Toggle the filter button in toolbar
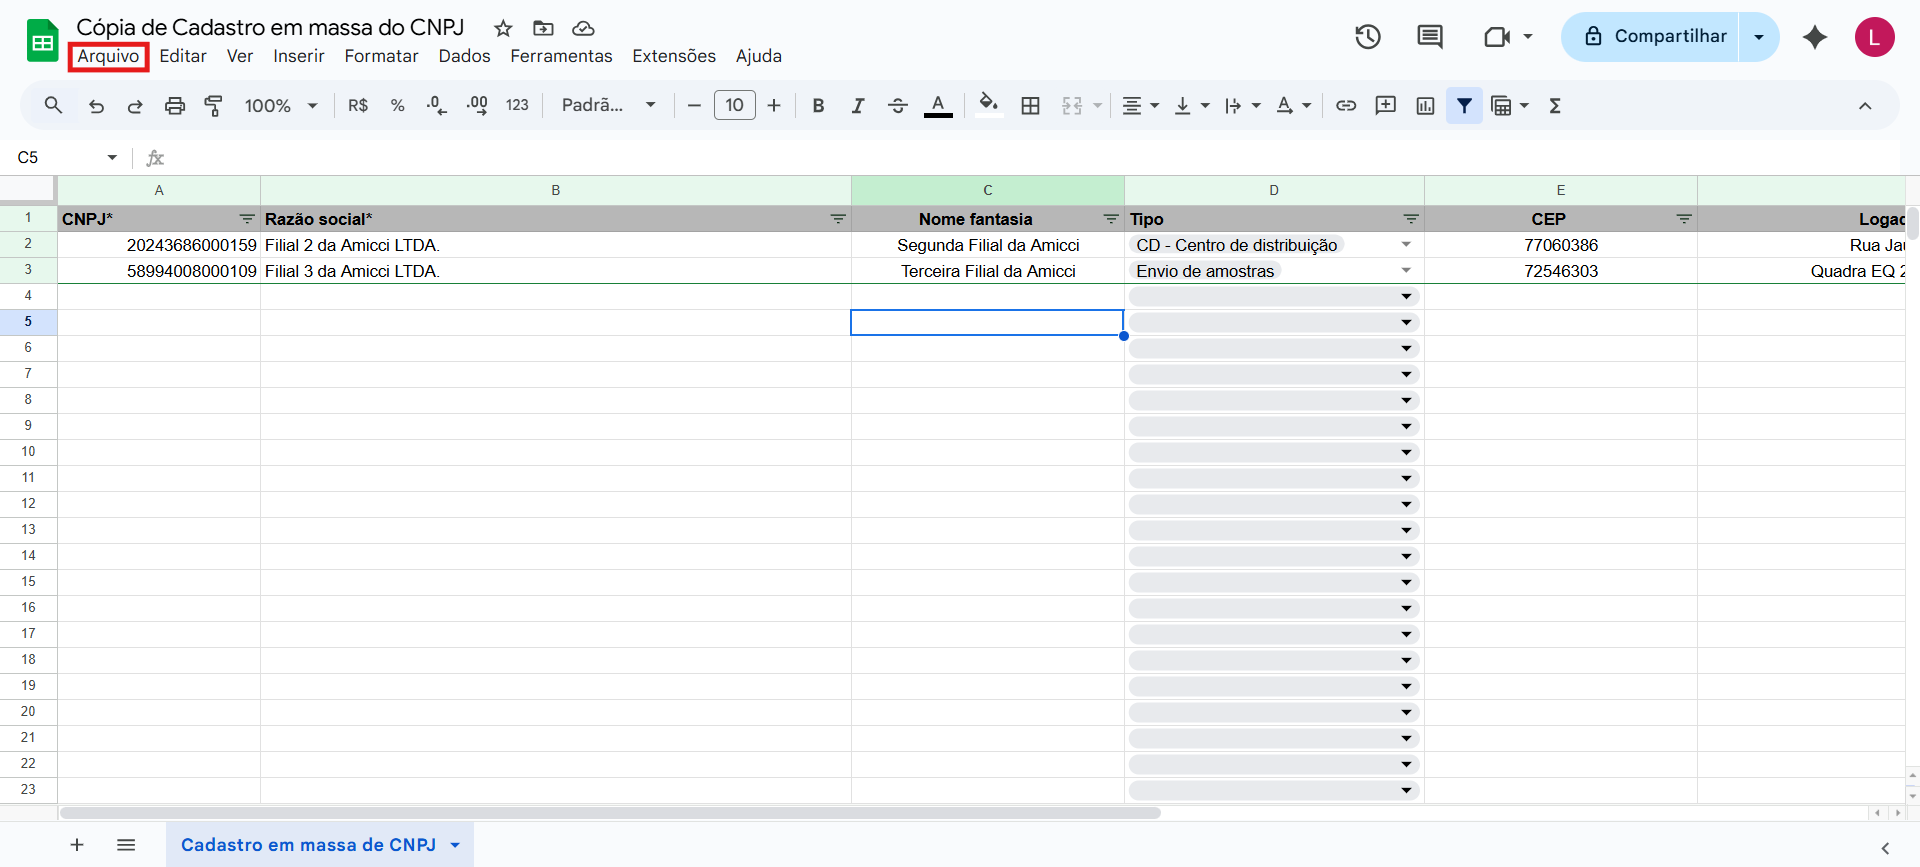 click(1464, 106)
